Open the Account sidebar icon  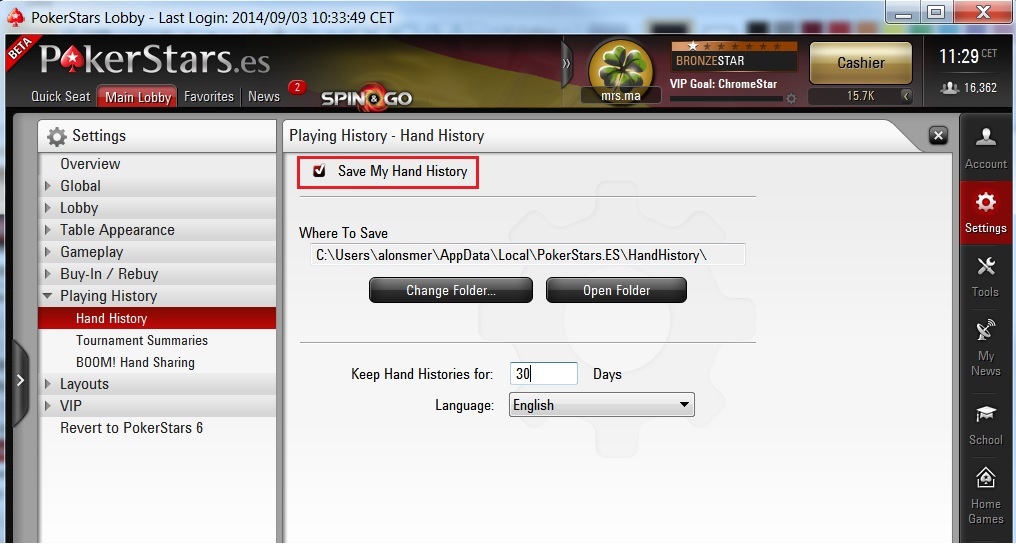pos(986,147)
